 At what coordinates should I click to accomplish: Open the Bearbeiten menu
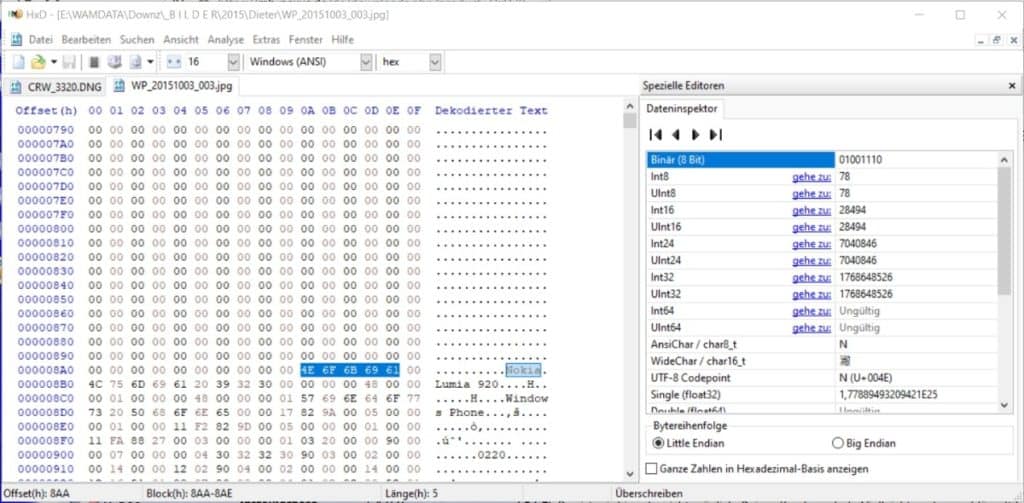[x=86, y=40]
